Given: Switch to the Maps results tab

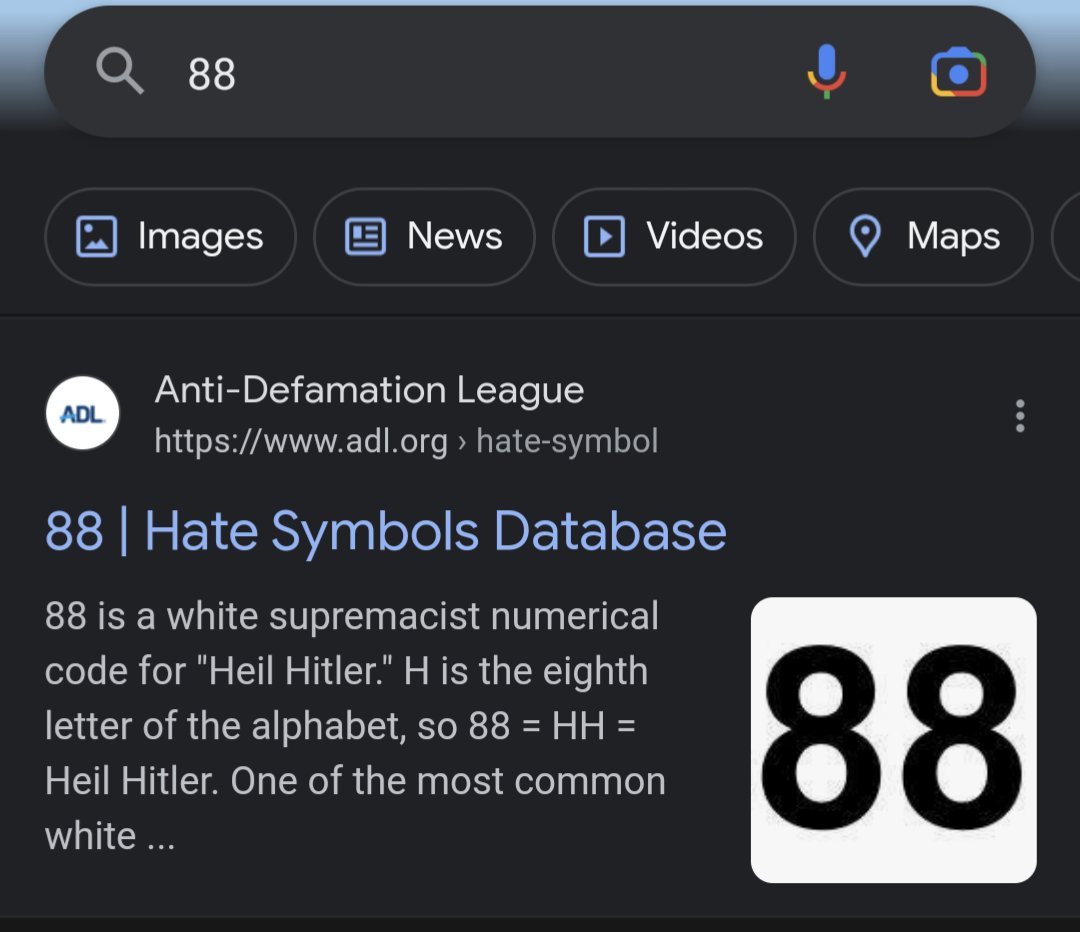Looking at the screenshot, I should coord(924,236).
